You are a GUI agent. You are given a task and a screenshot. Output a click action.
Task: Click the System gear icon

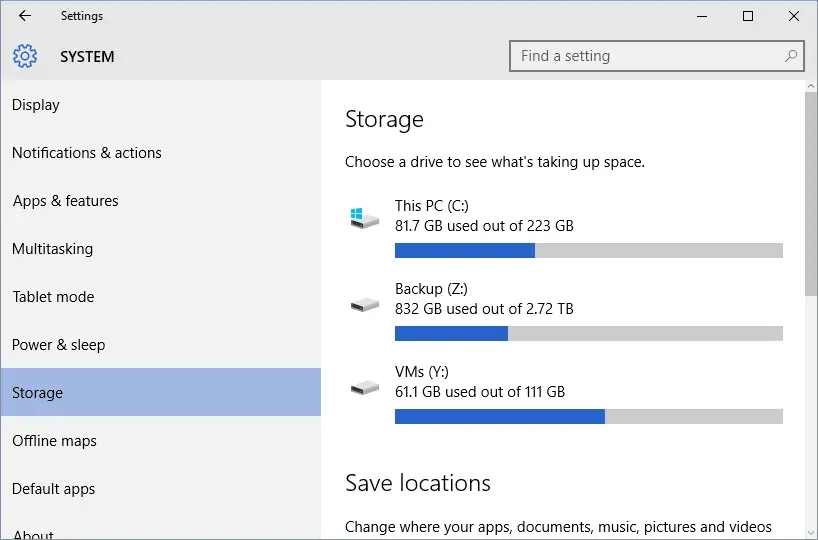coord(25,56)
